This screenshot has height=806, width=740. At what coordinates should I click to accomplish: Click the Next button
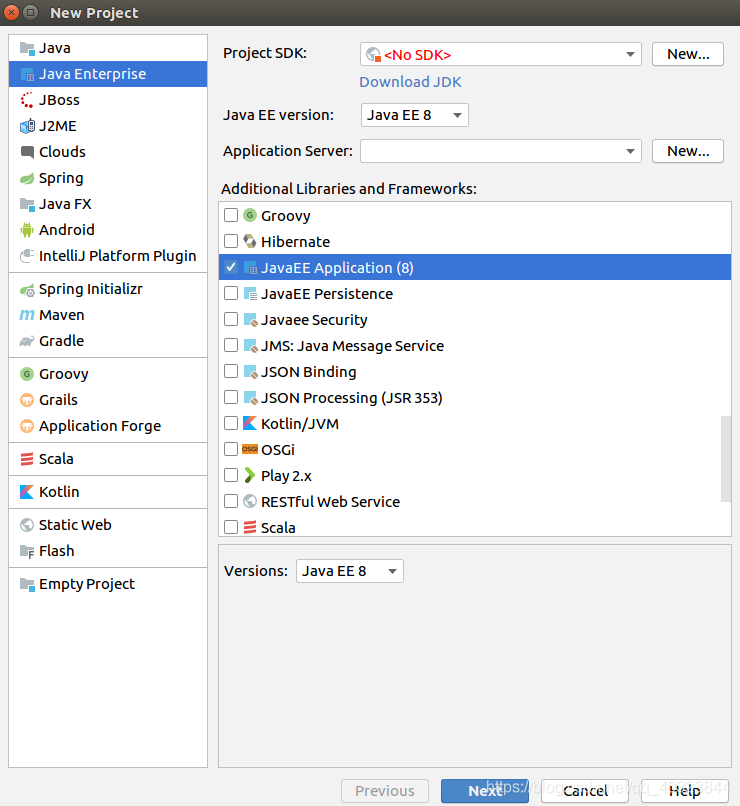(485, 791)
